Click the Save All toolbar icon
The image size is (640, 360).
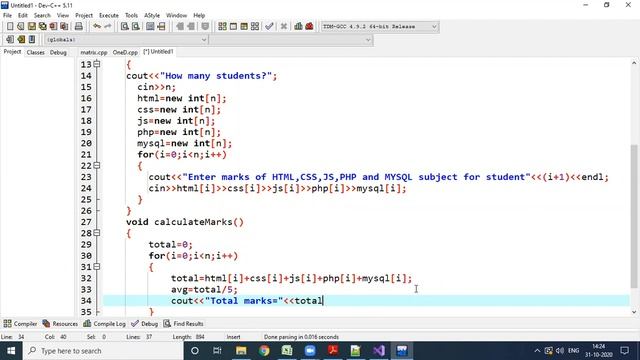(42, 27)
